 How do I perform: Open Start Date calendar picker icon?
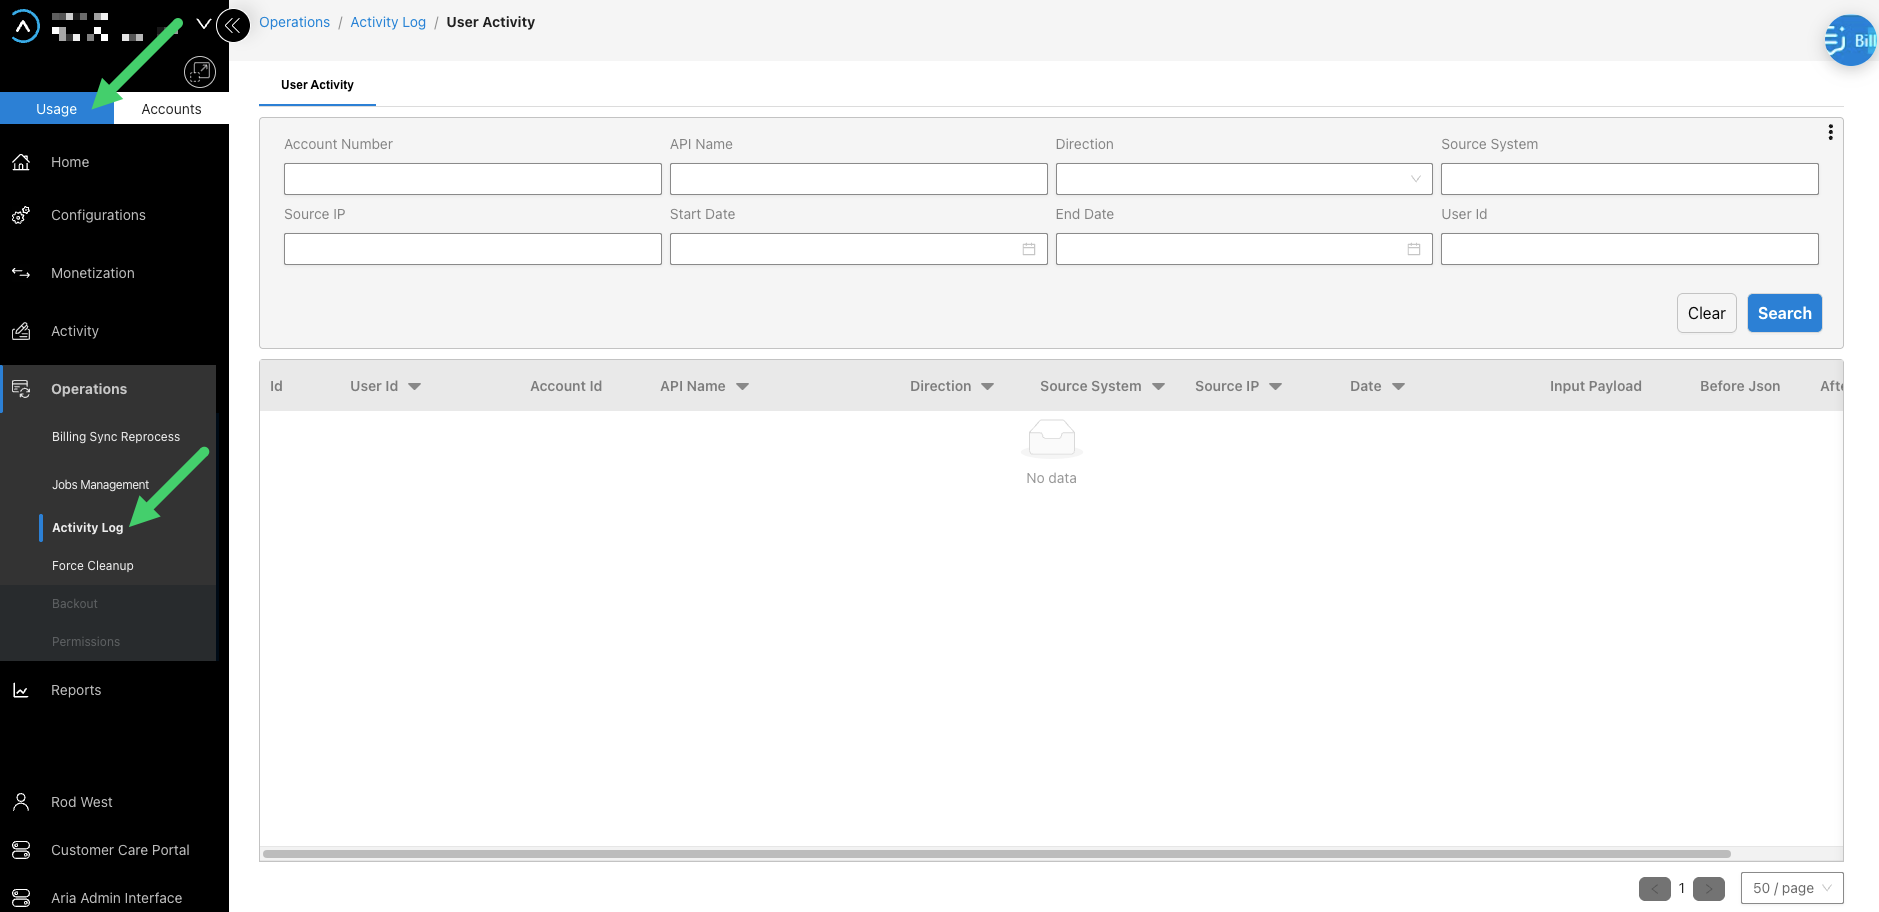(1029, 249)
